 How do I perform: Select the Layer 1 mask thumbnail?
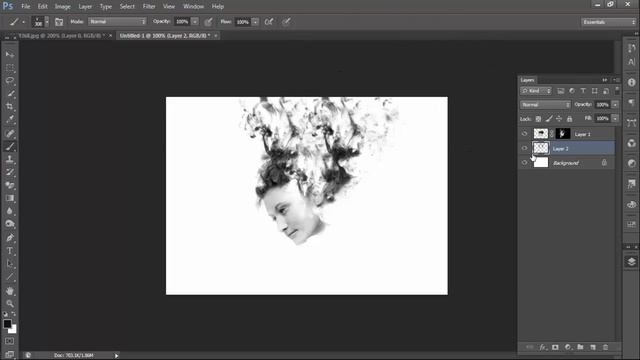563,133
